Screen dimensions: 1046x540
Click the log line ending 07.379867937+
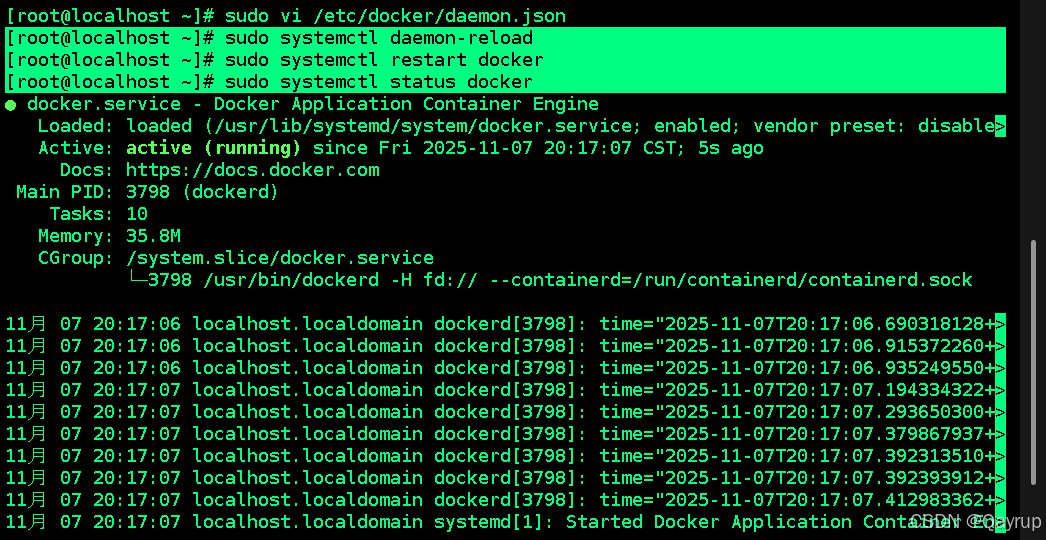click(x=505, y=435)
